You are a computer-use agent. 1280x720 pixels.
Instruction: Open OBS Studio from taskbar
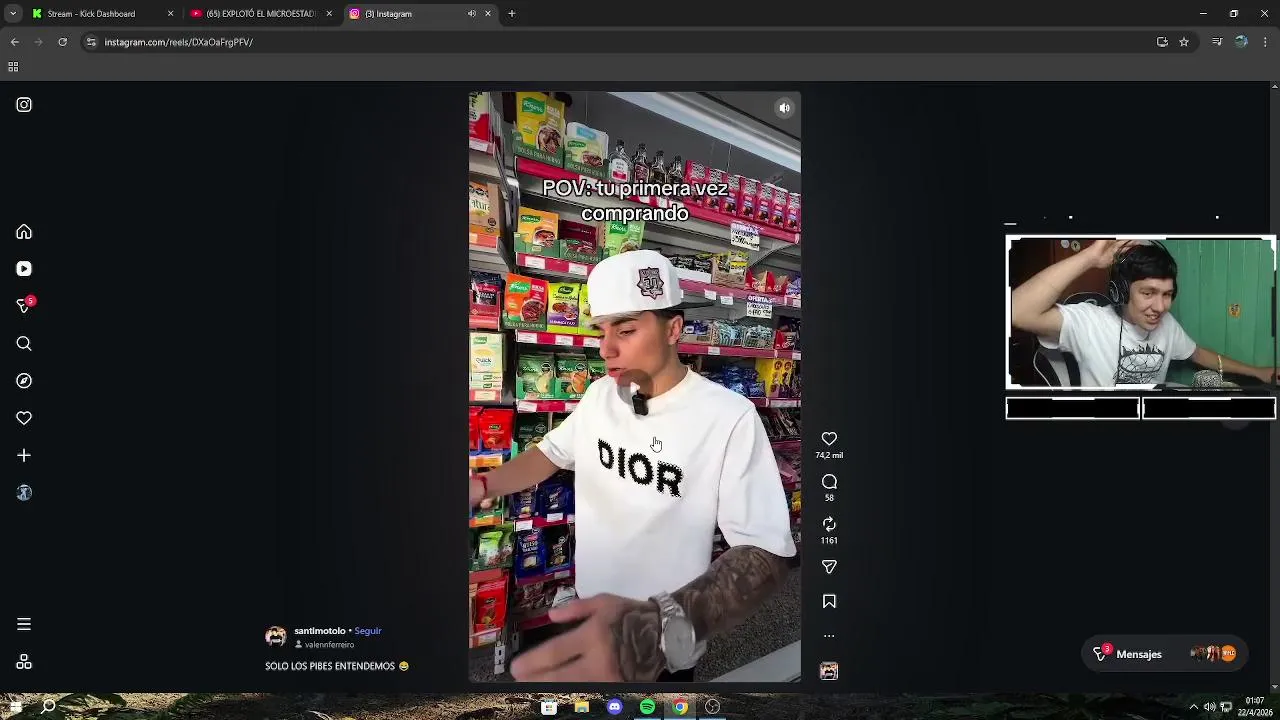(712, 707)
